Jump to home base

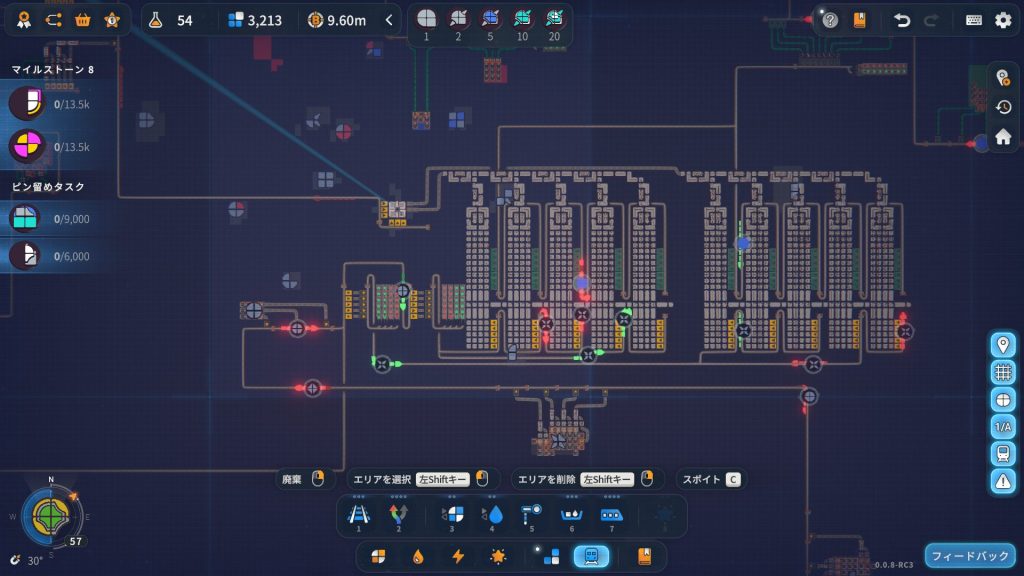pos(1003,137)
